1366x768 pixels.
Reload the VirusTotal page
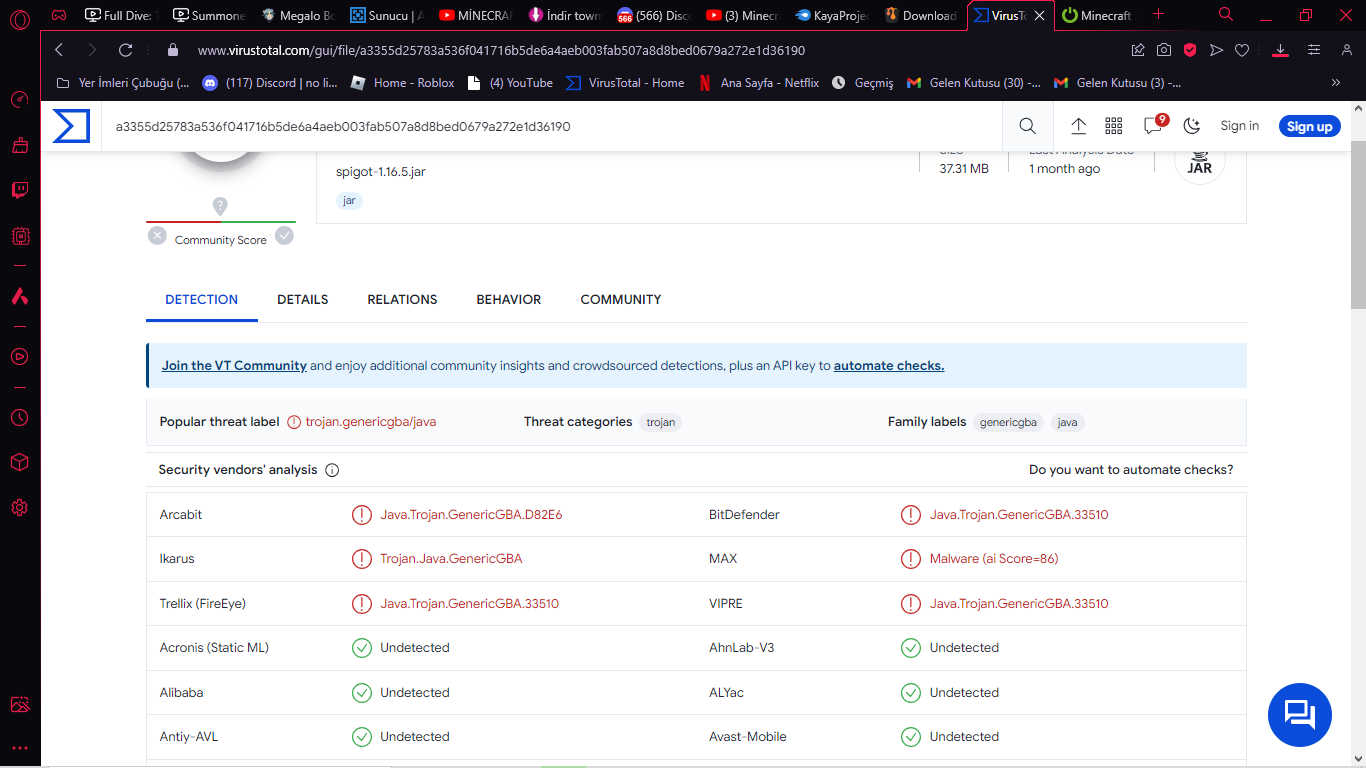coord(125,50)
